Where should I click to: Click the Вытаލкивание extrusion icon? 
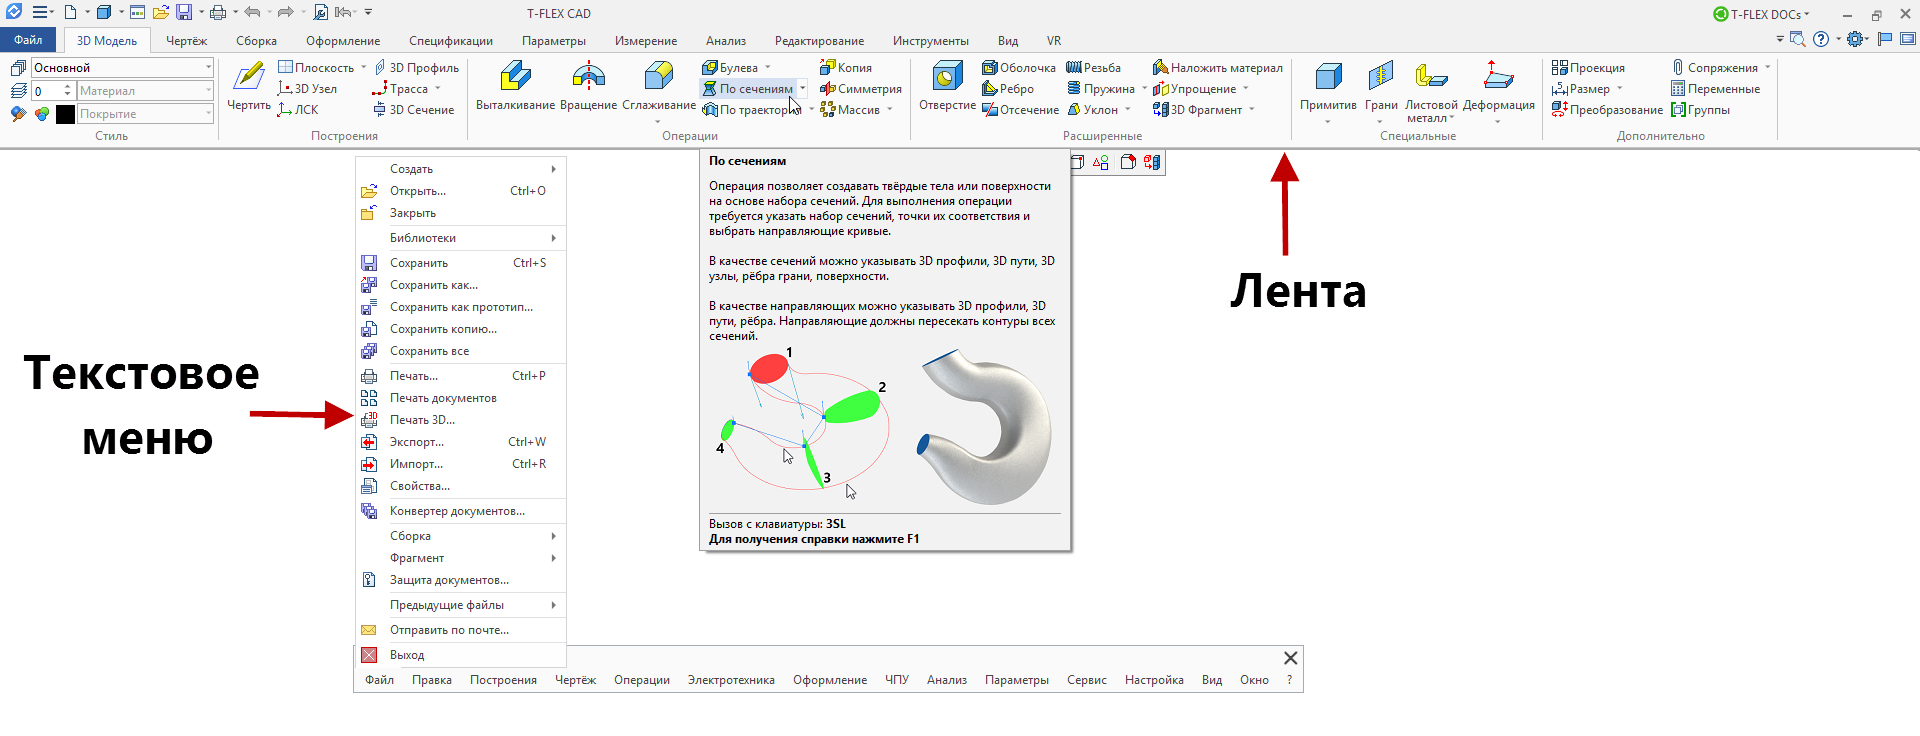pos(515,86)
